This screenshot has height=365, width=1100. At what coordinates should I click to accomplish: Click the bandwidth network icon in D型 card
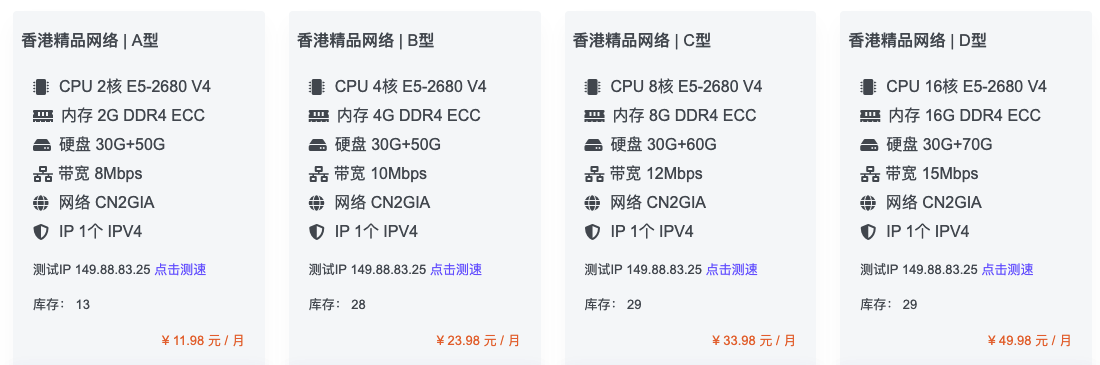[x=870, y=173]
